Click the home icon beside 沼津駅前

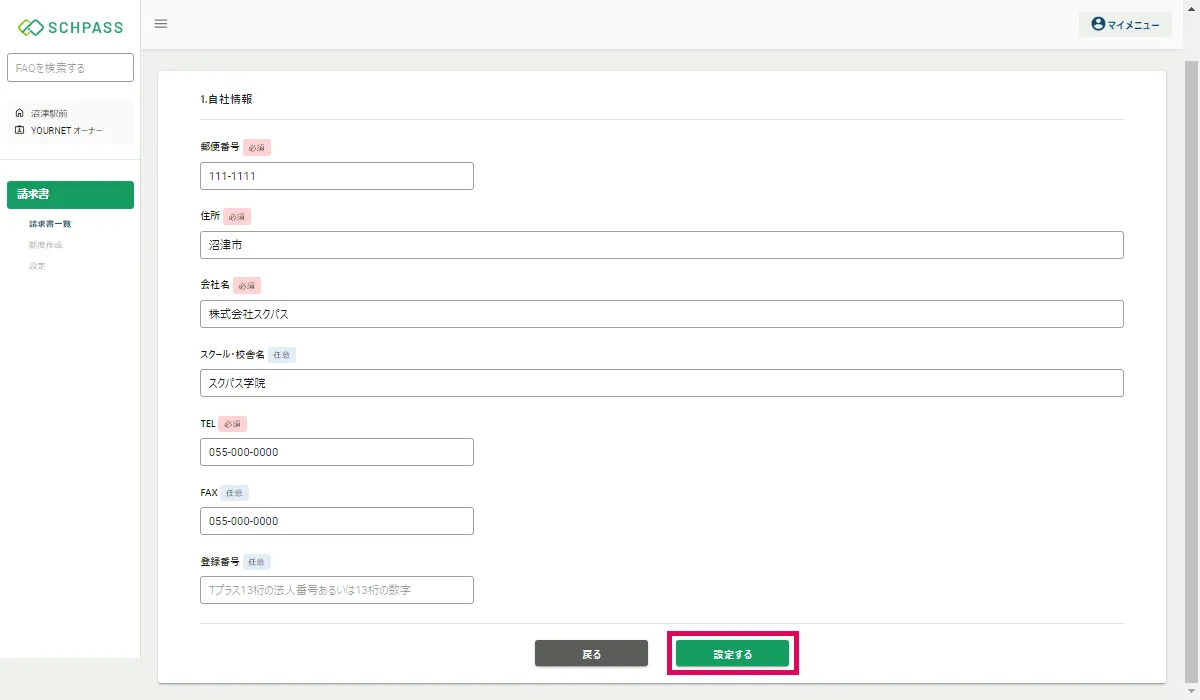tap(19, 113)
